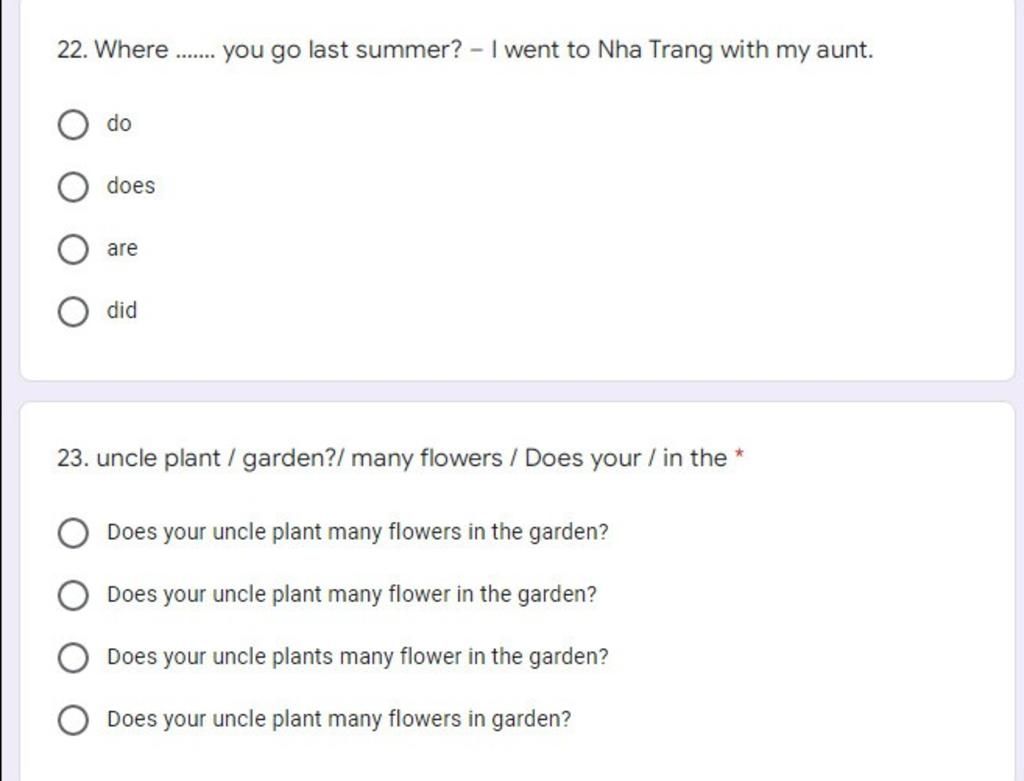Pick 'uncle plants many flower' option
This screenshot has width=1024, height=781.
pos(72,658)
